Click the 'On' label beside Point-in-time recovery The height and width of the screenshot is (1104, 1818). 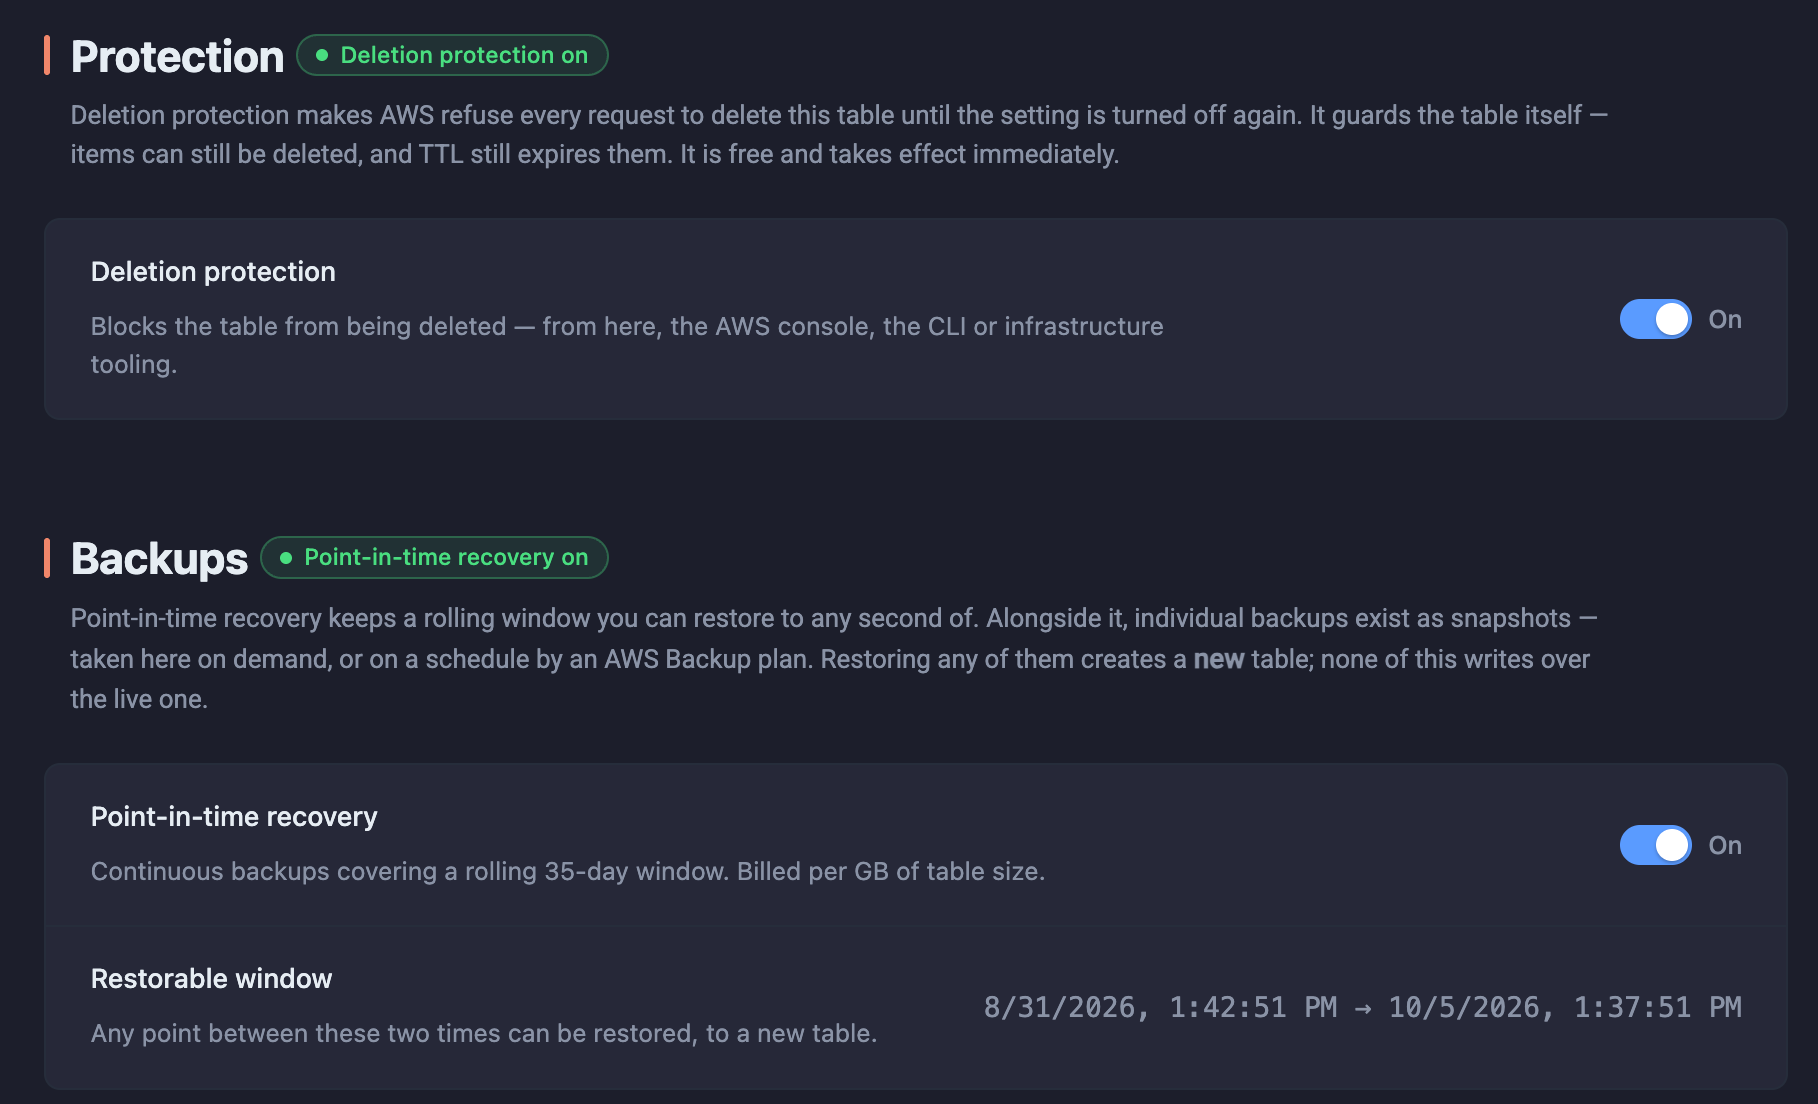(1725, 845)
